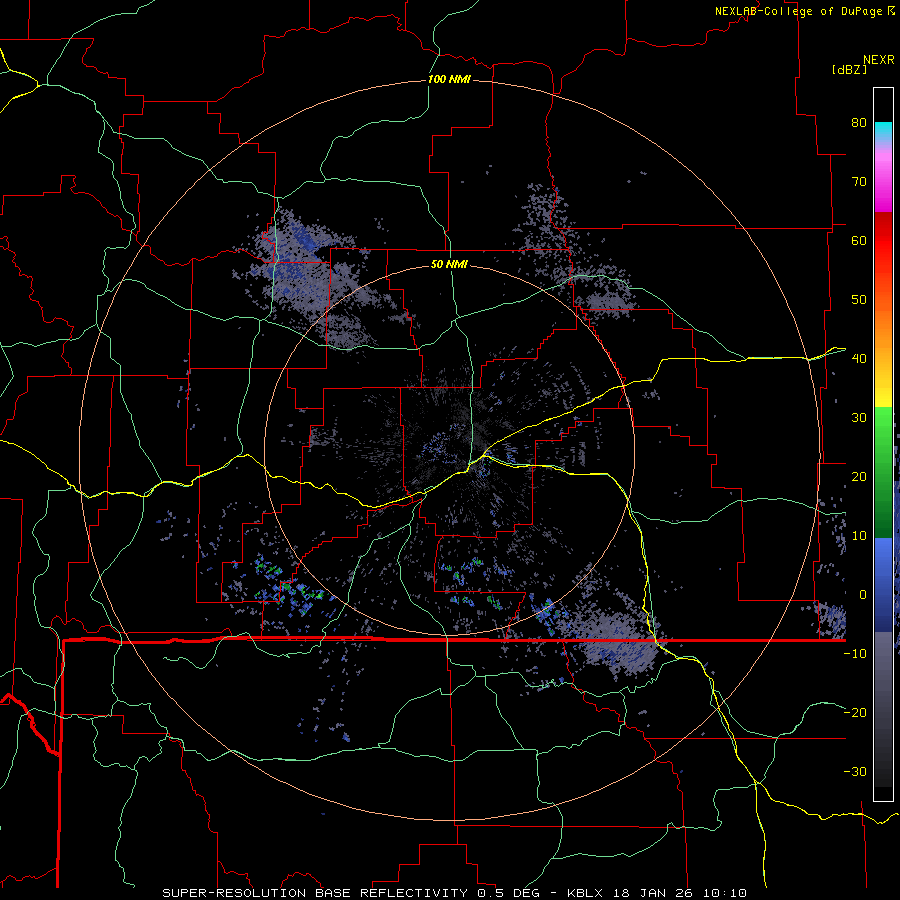Click the '[dBZ]' units label
The image size is (900, 900).
pyautogui.click(x=849, y=69)
